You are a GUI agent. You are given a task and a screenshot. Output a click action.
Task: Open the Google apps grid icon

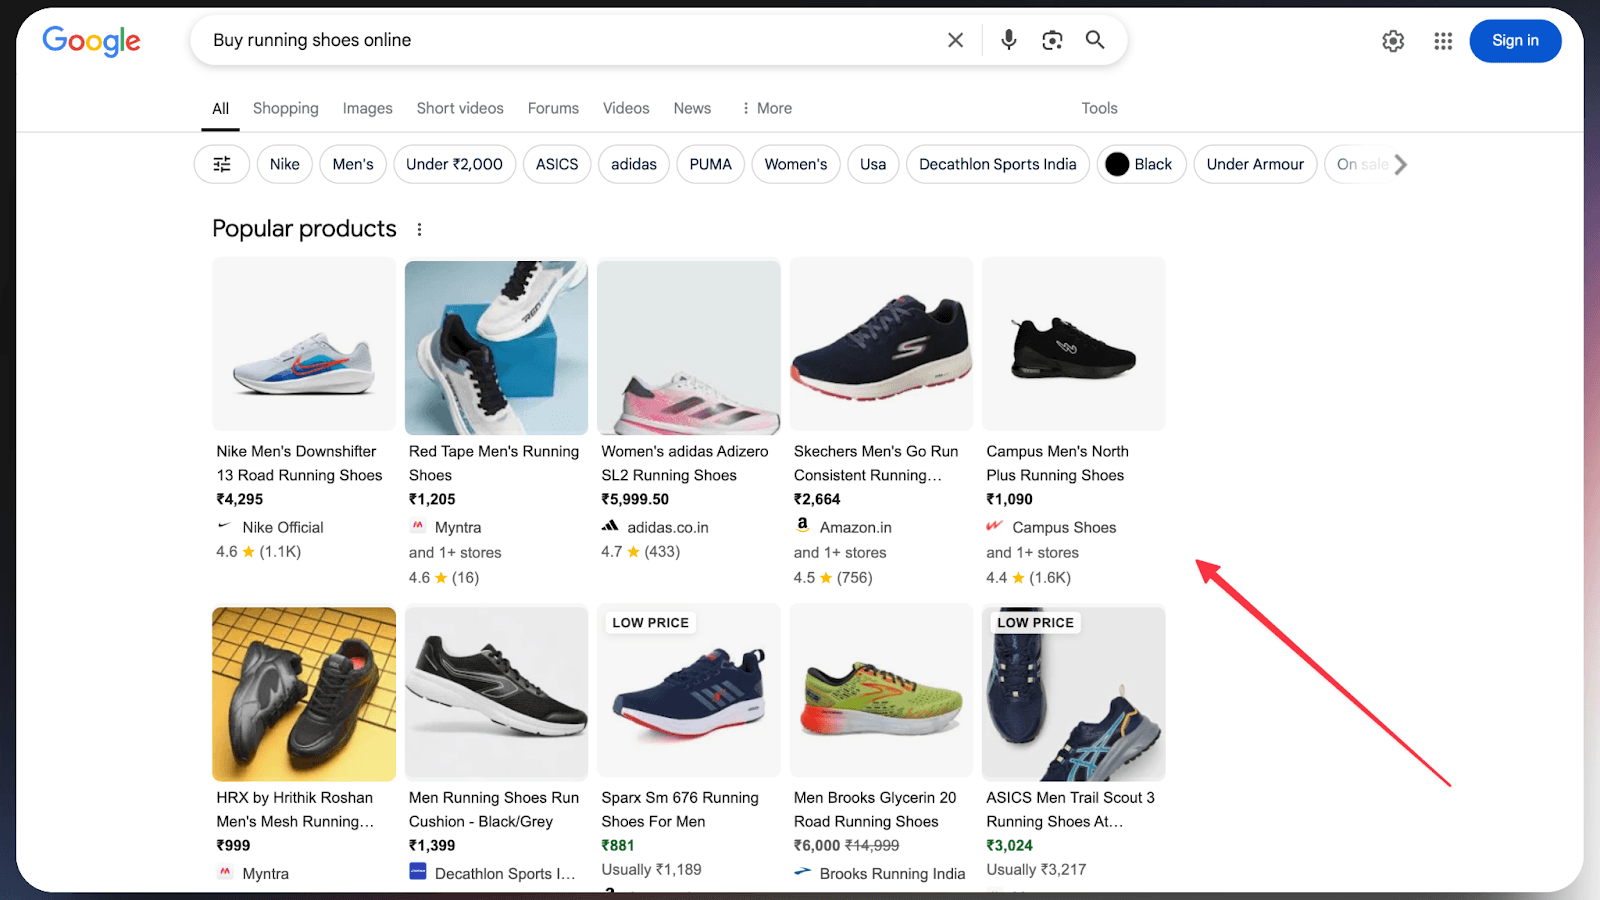click(x=1443, y=41)
